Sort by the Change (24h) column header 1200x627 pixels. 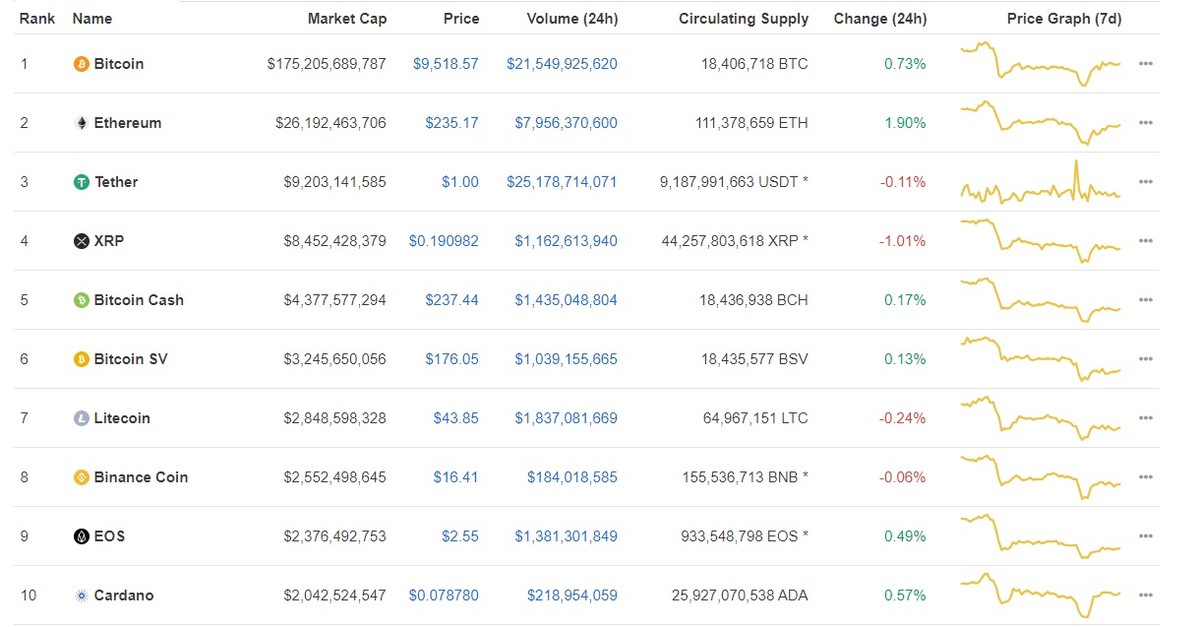880,18
